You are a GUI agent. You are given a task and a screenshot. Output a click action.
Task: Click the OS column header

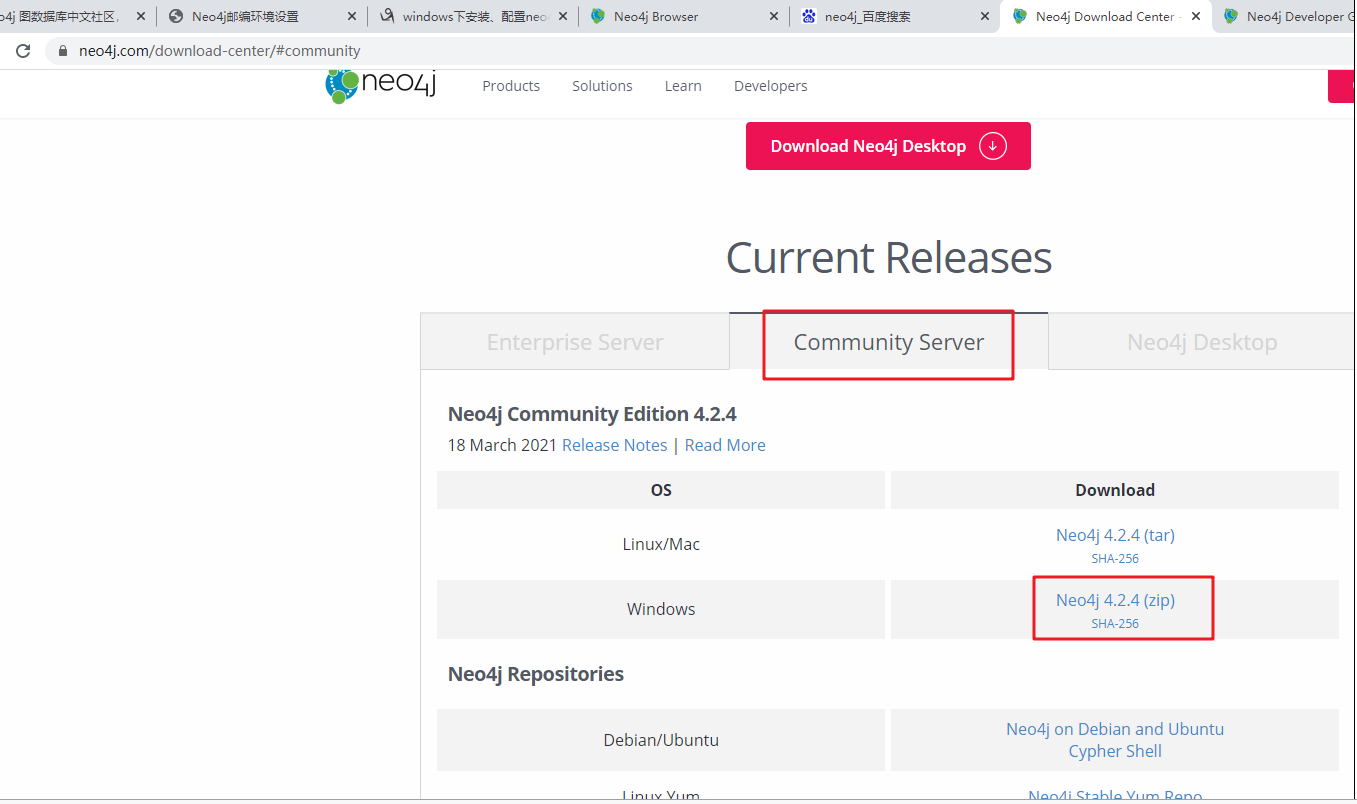point(661,490)
